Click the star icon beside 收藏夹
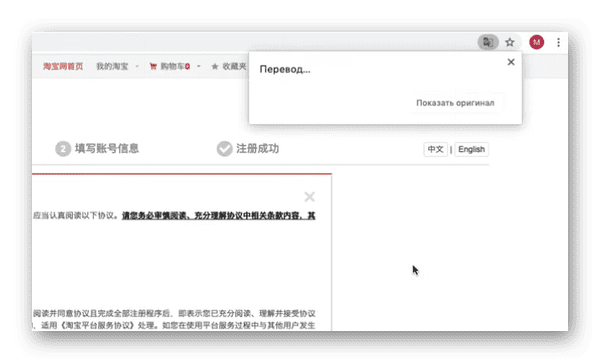Viewport: 600px width, 363px height. tap(215, 67)
